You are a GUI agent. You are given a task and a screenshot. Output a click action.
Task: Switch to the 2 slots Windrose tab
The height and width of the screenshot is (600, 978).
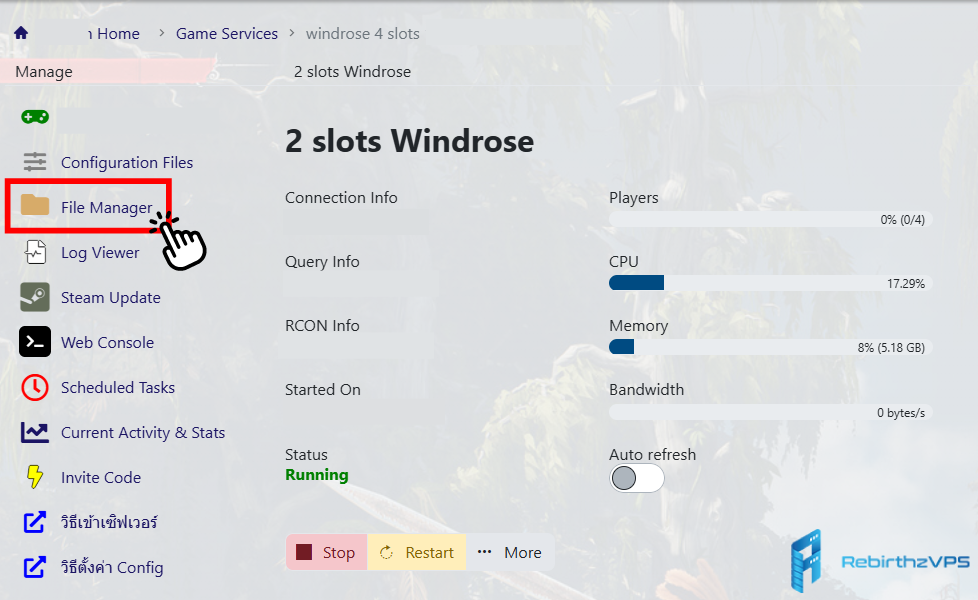tap(352, 71)
